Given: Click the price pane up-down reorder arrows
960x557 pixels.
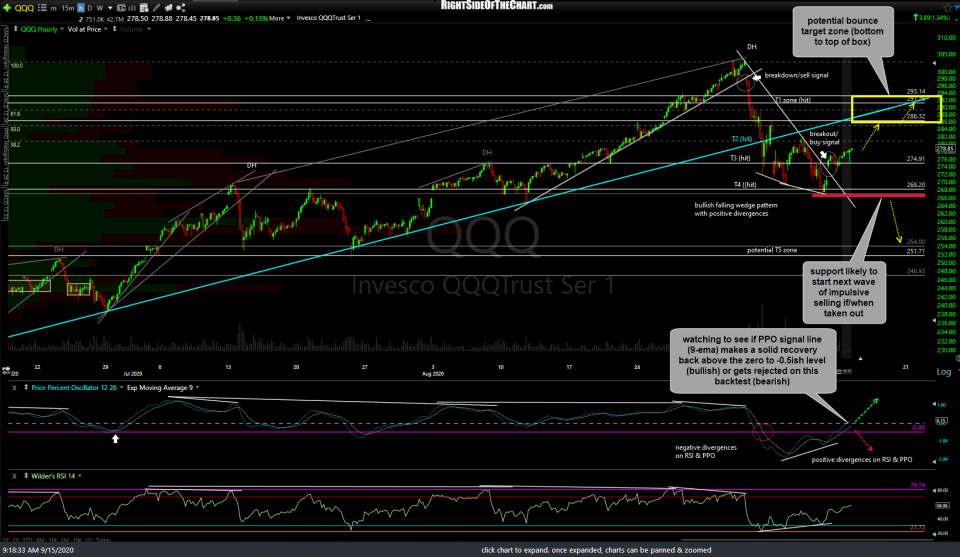Looking at the screenshot, I should (x=15, y=29).
